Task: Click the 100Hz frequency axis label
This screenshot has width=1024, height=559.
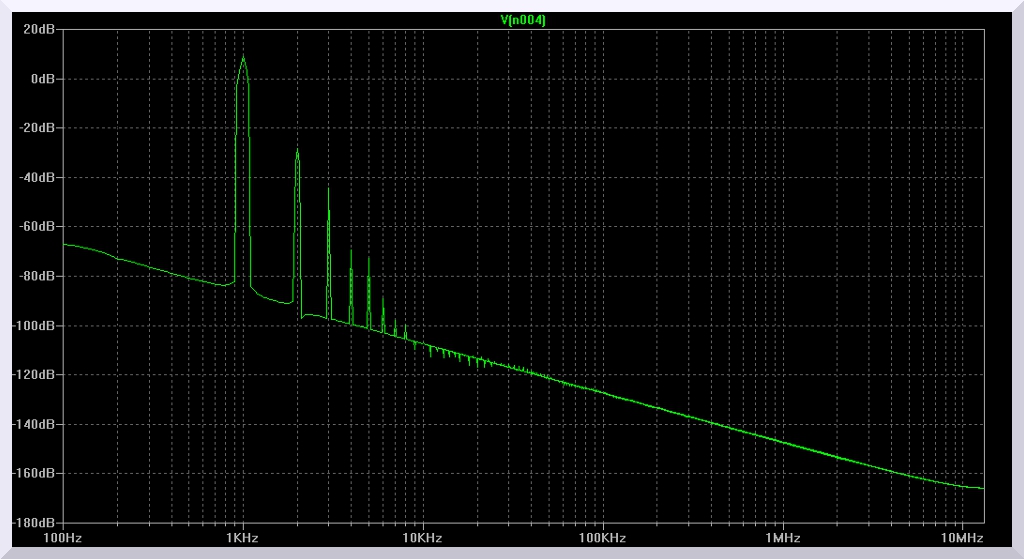Action: (x=63, y=538)
